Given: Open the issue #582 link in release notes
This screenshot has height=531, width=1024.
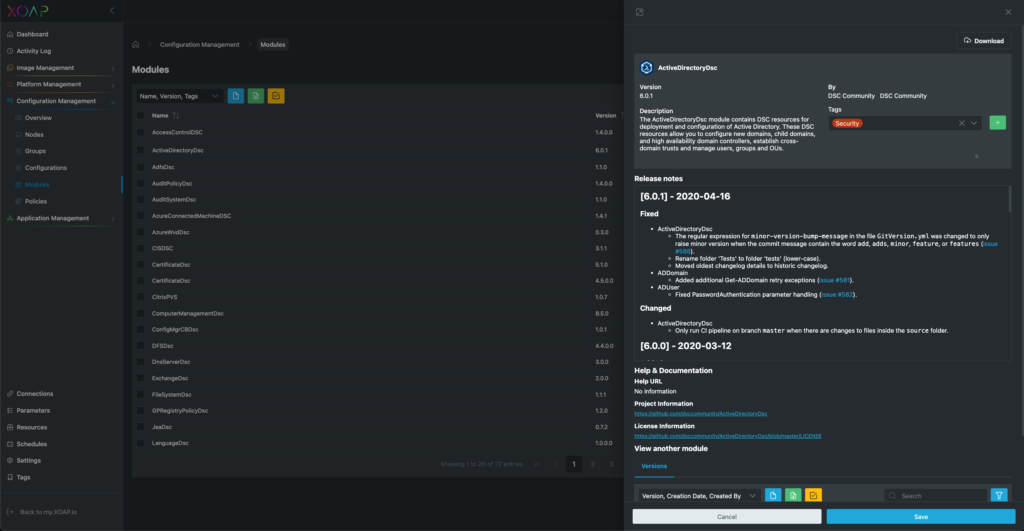Looking at the screenshot, I should point(838,295).
